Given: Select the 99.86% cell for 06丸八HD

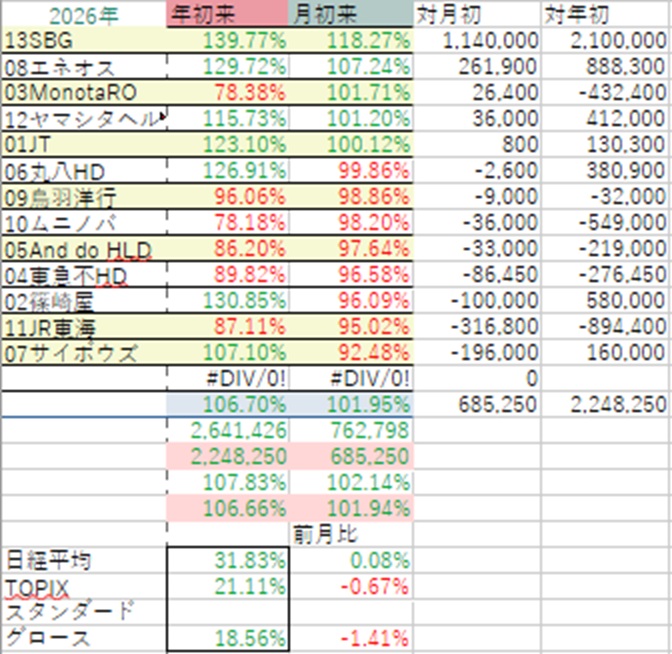Looking at the screenshot, I should [351, 171].
